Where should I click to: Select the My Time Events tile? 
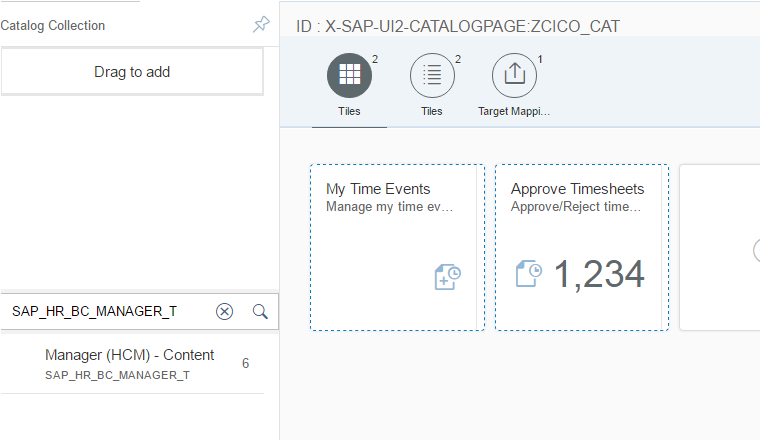(x=397, y=247)
